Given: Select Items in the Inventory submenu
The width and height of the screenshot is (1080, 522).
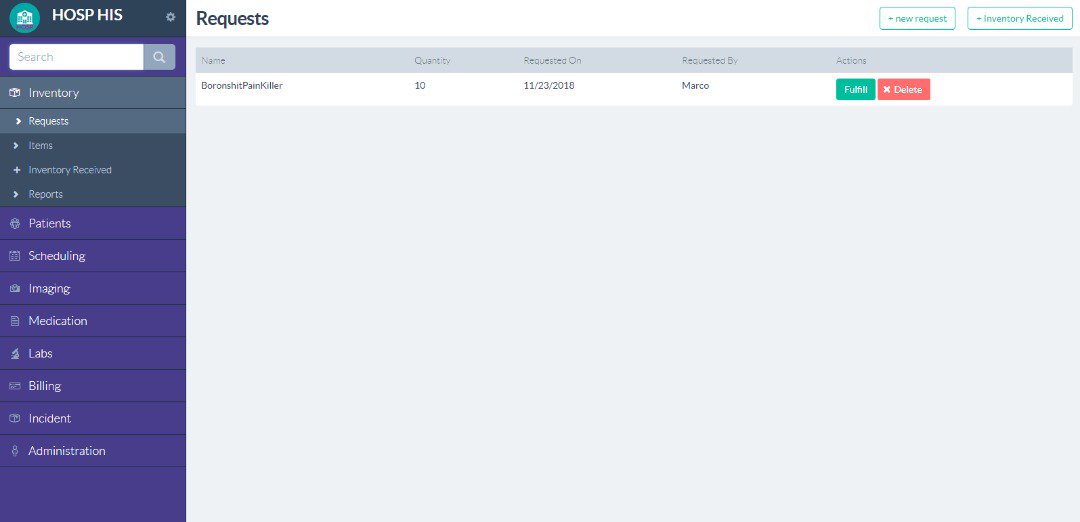Looking at the screenshot, I should click(x=93, y=146).
